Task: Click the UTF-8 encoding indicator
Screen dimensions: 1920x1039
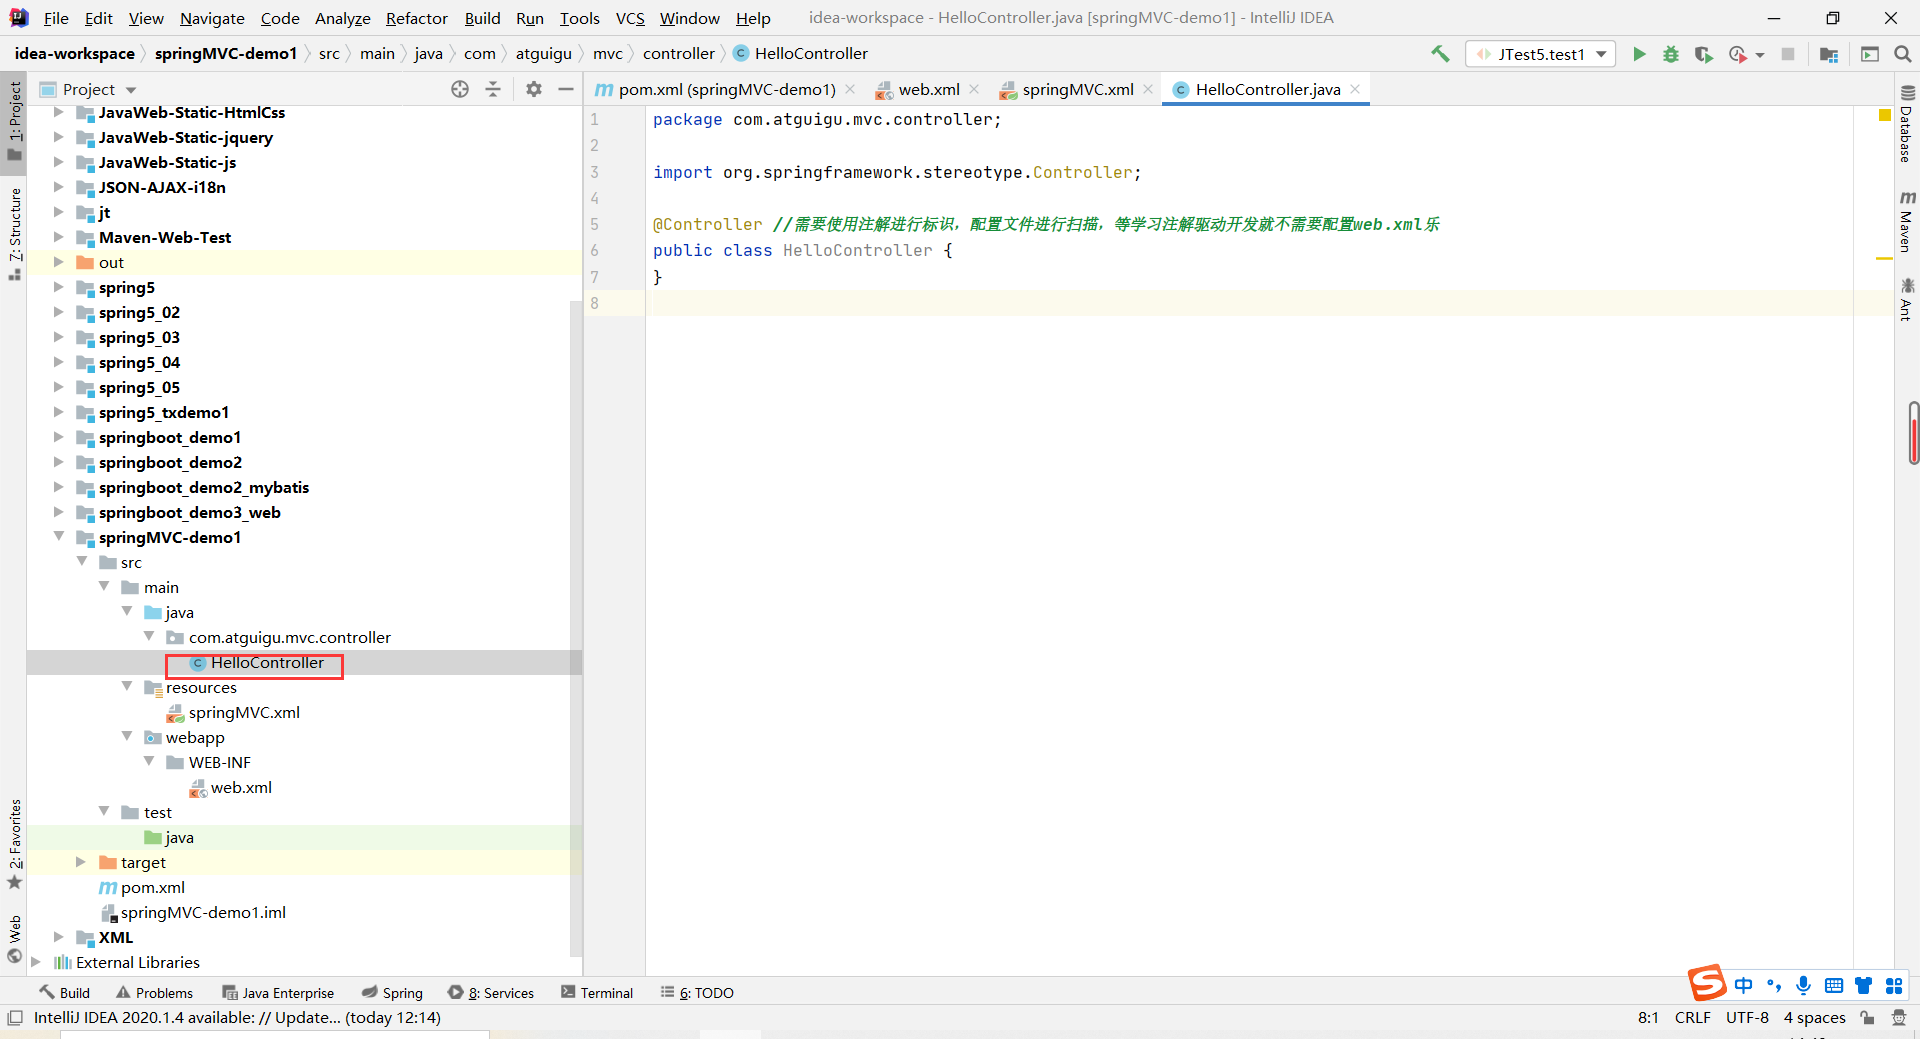Action: [x=1747, y=1018]
